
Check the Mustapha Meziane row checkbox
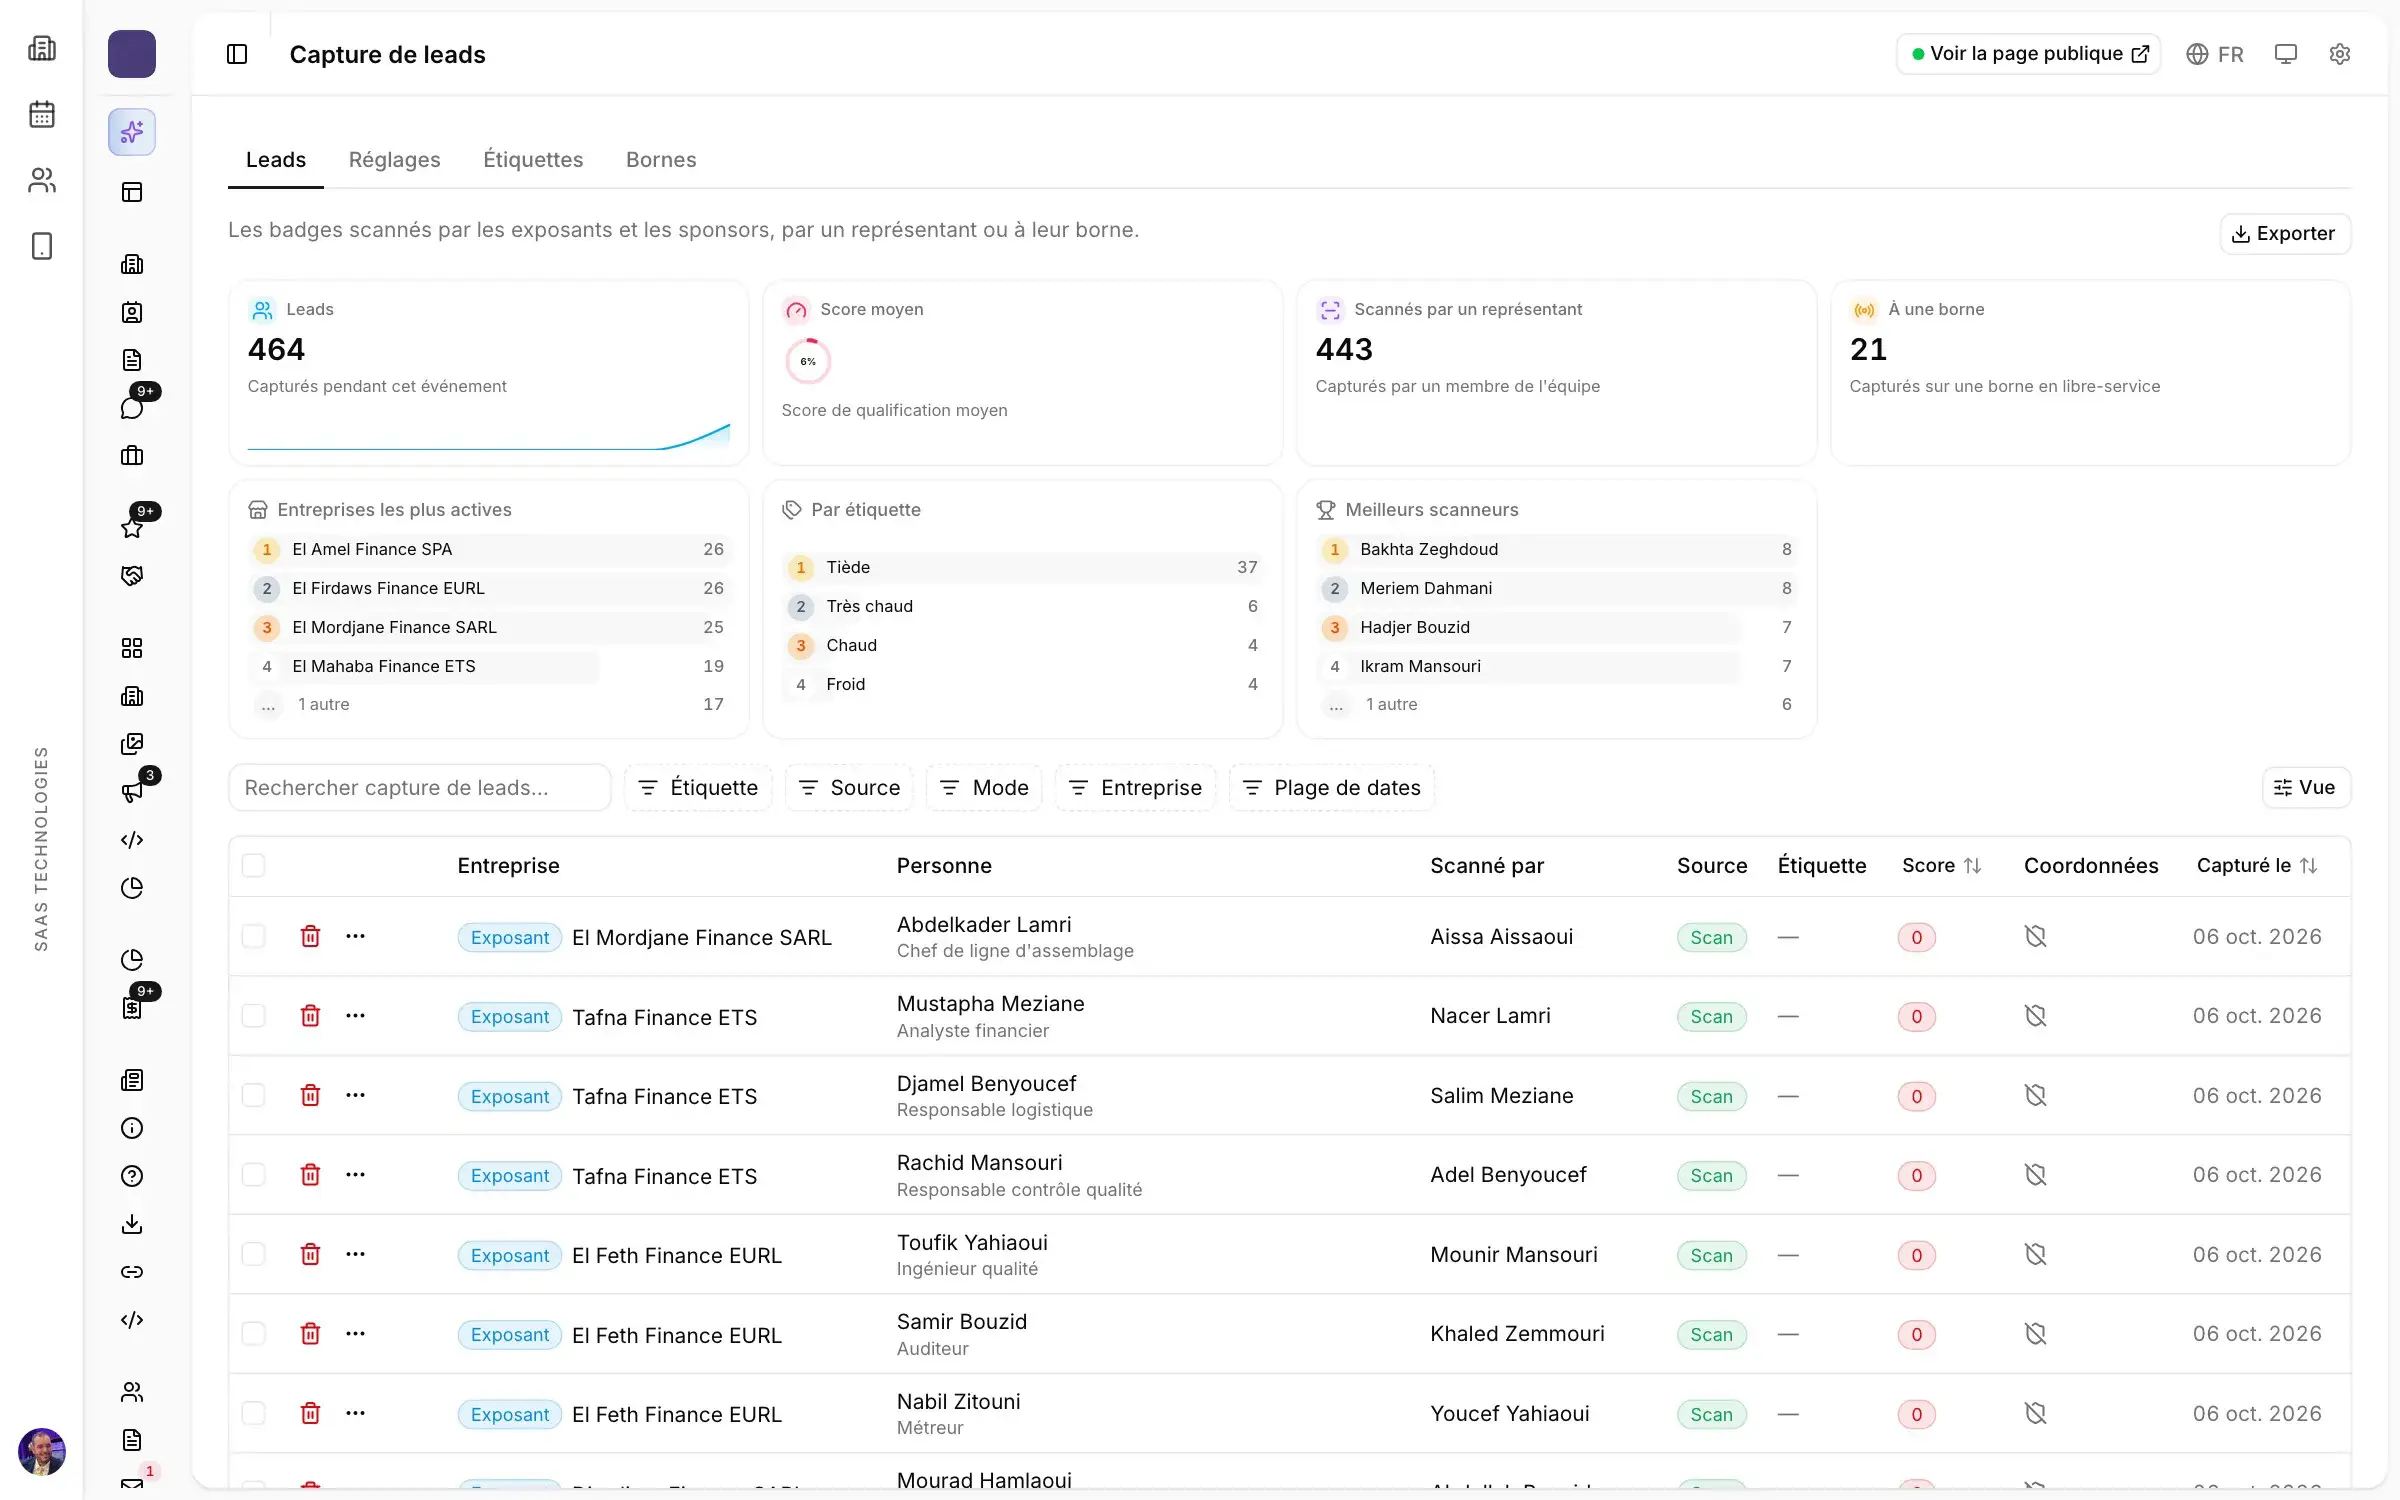click(x=254, y=1016)
